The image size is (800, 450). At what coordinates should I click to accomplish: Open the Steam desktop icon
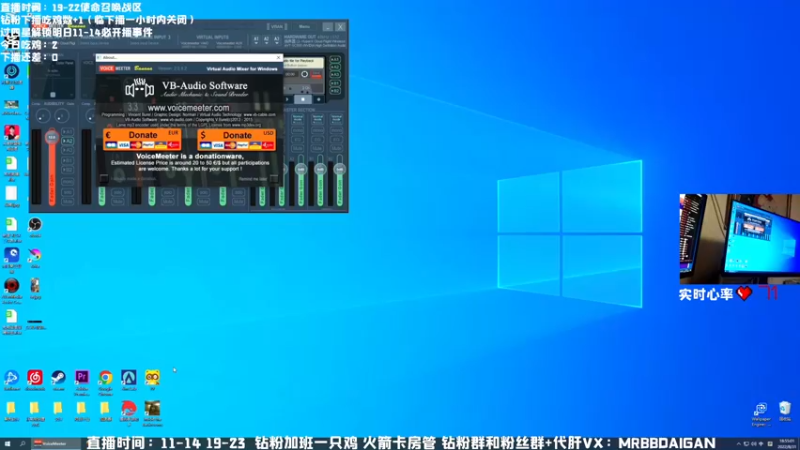[59, 378]
